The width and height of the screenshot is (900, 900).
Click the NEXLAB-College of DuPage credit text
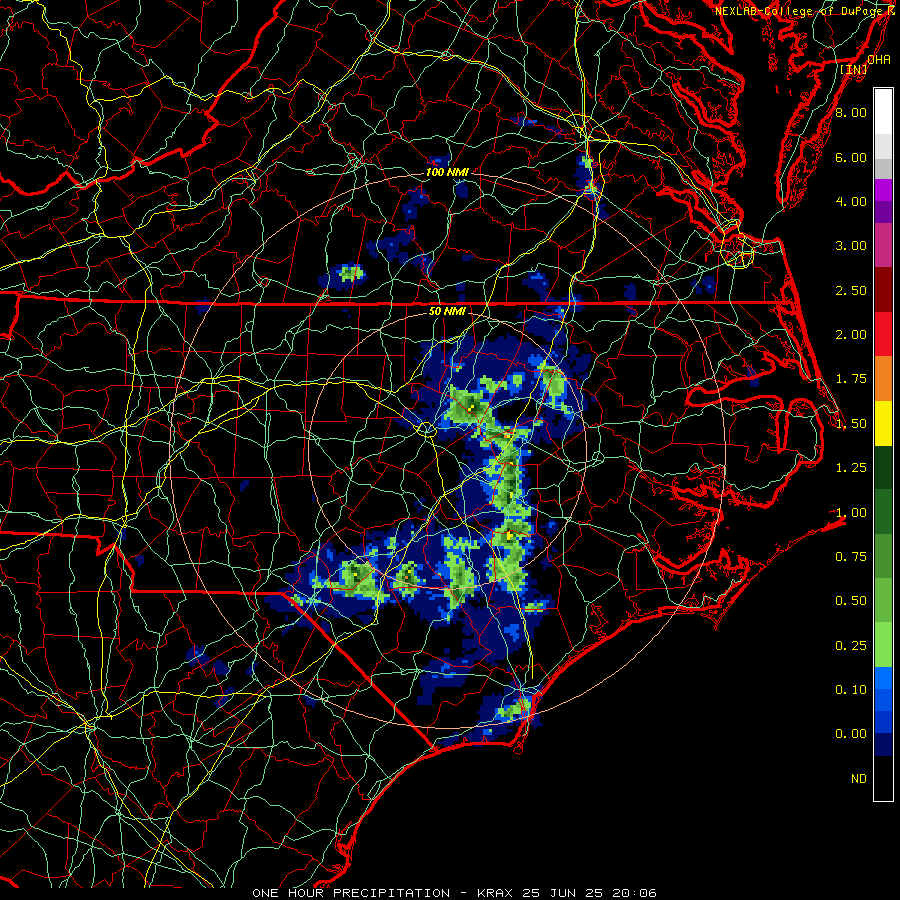(x=805, y=11)
